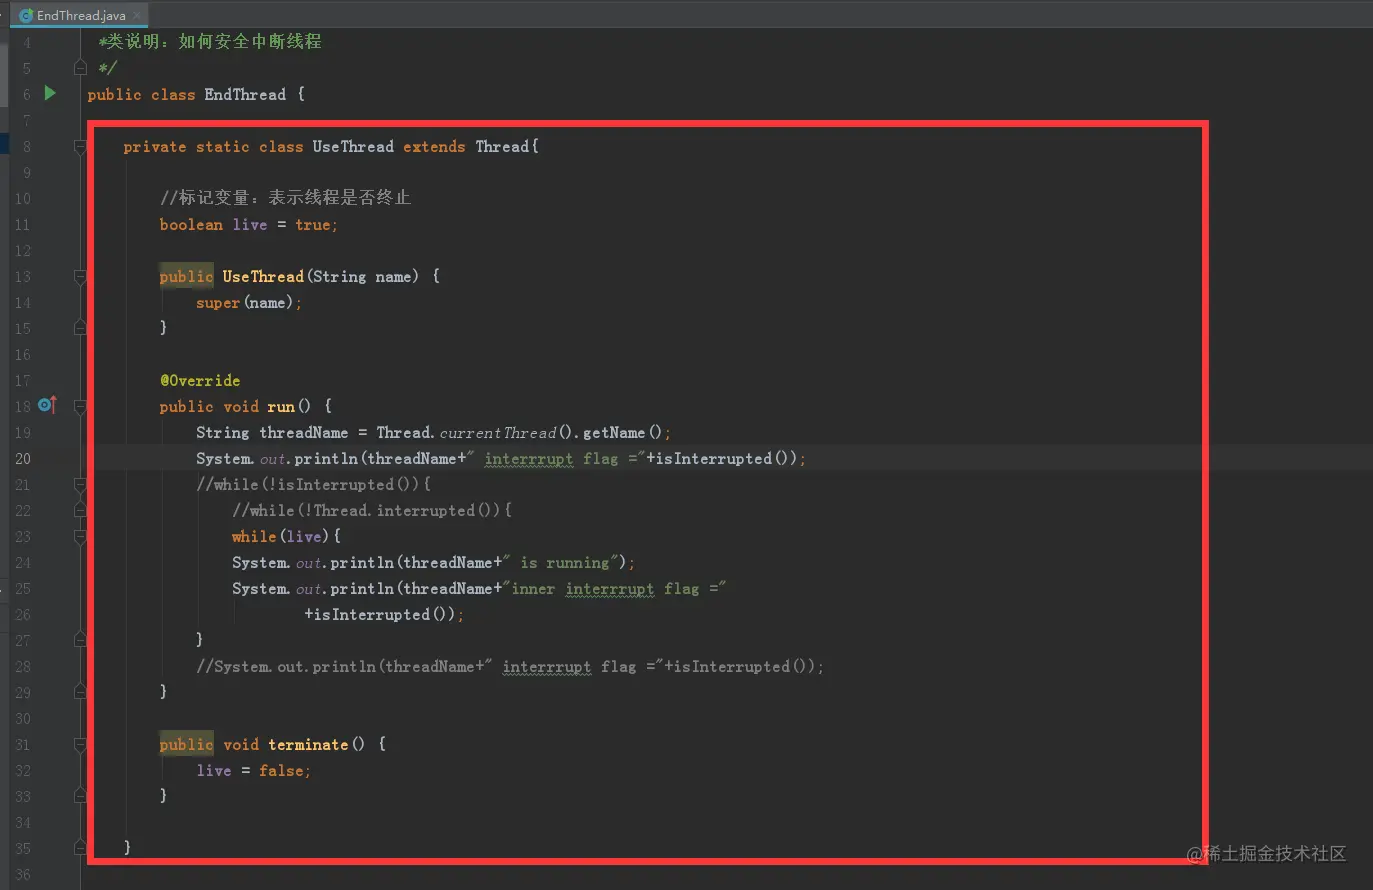
Task: Click the Chinese flag variable comment on line 10
Action: tap(285, 197)
